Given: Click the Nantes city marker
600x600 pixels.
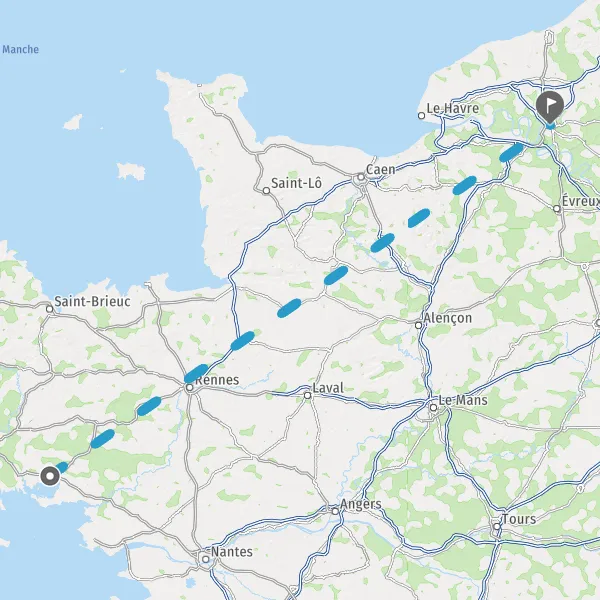Looking at the screenshot, I should point(205,559).
